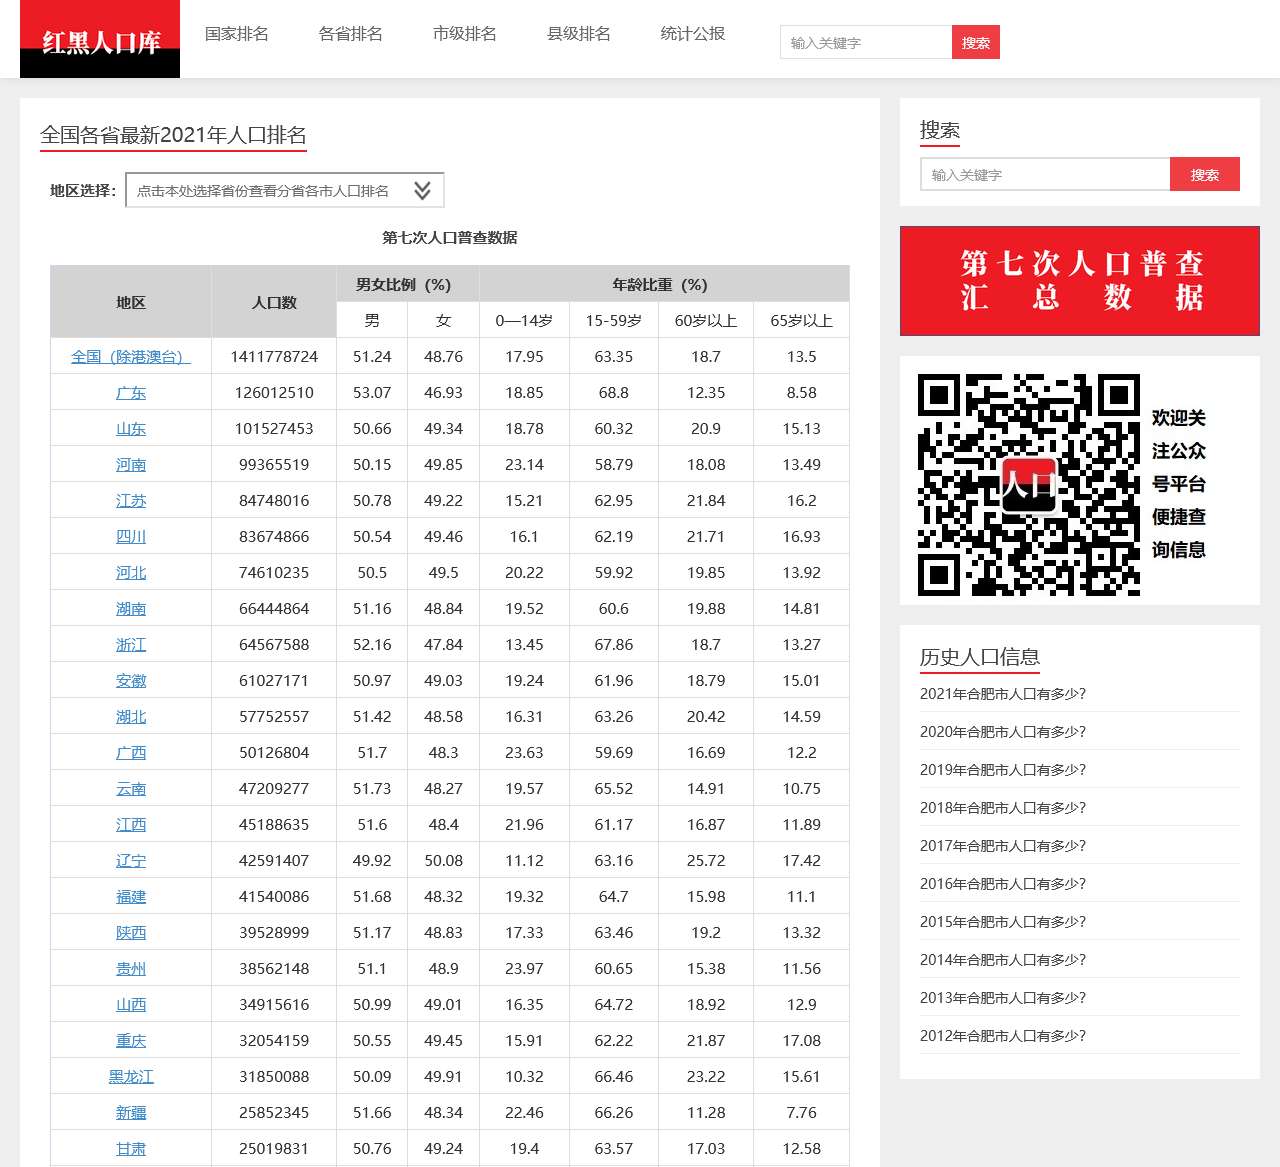
Task: Open 2019年合肥市人口有多少? link
Action: (1003, 770)
